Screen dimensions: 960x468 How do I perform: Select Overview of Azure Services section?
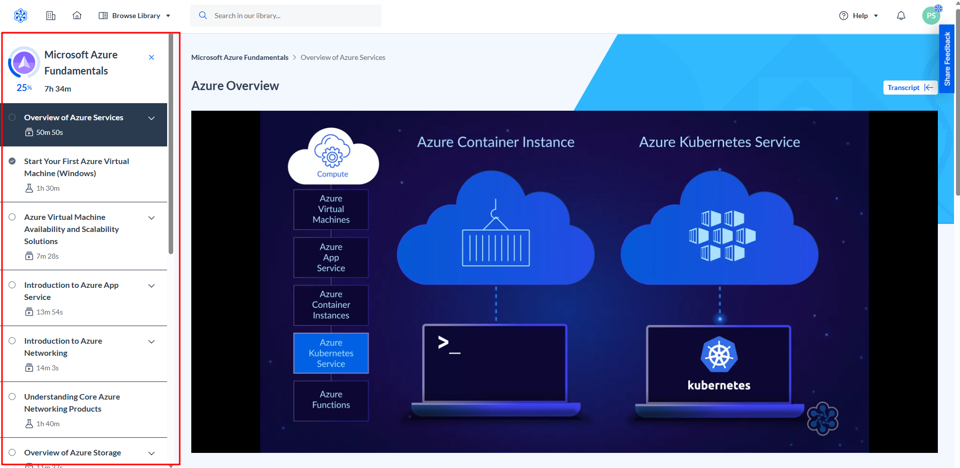click(x=84, y=124)
